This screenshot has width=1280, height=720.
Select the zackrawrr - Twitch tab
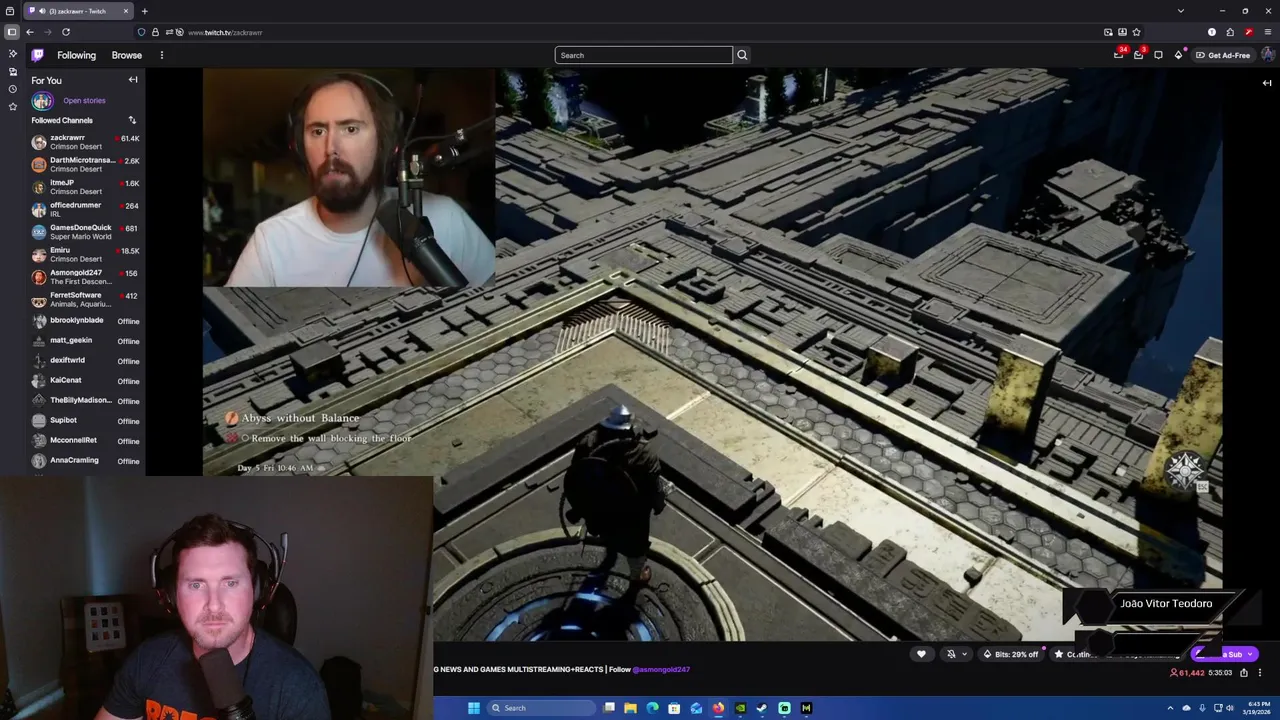(77, 11)
